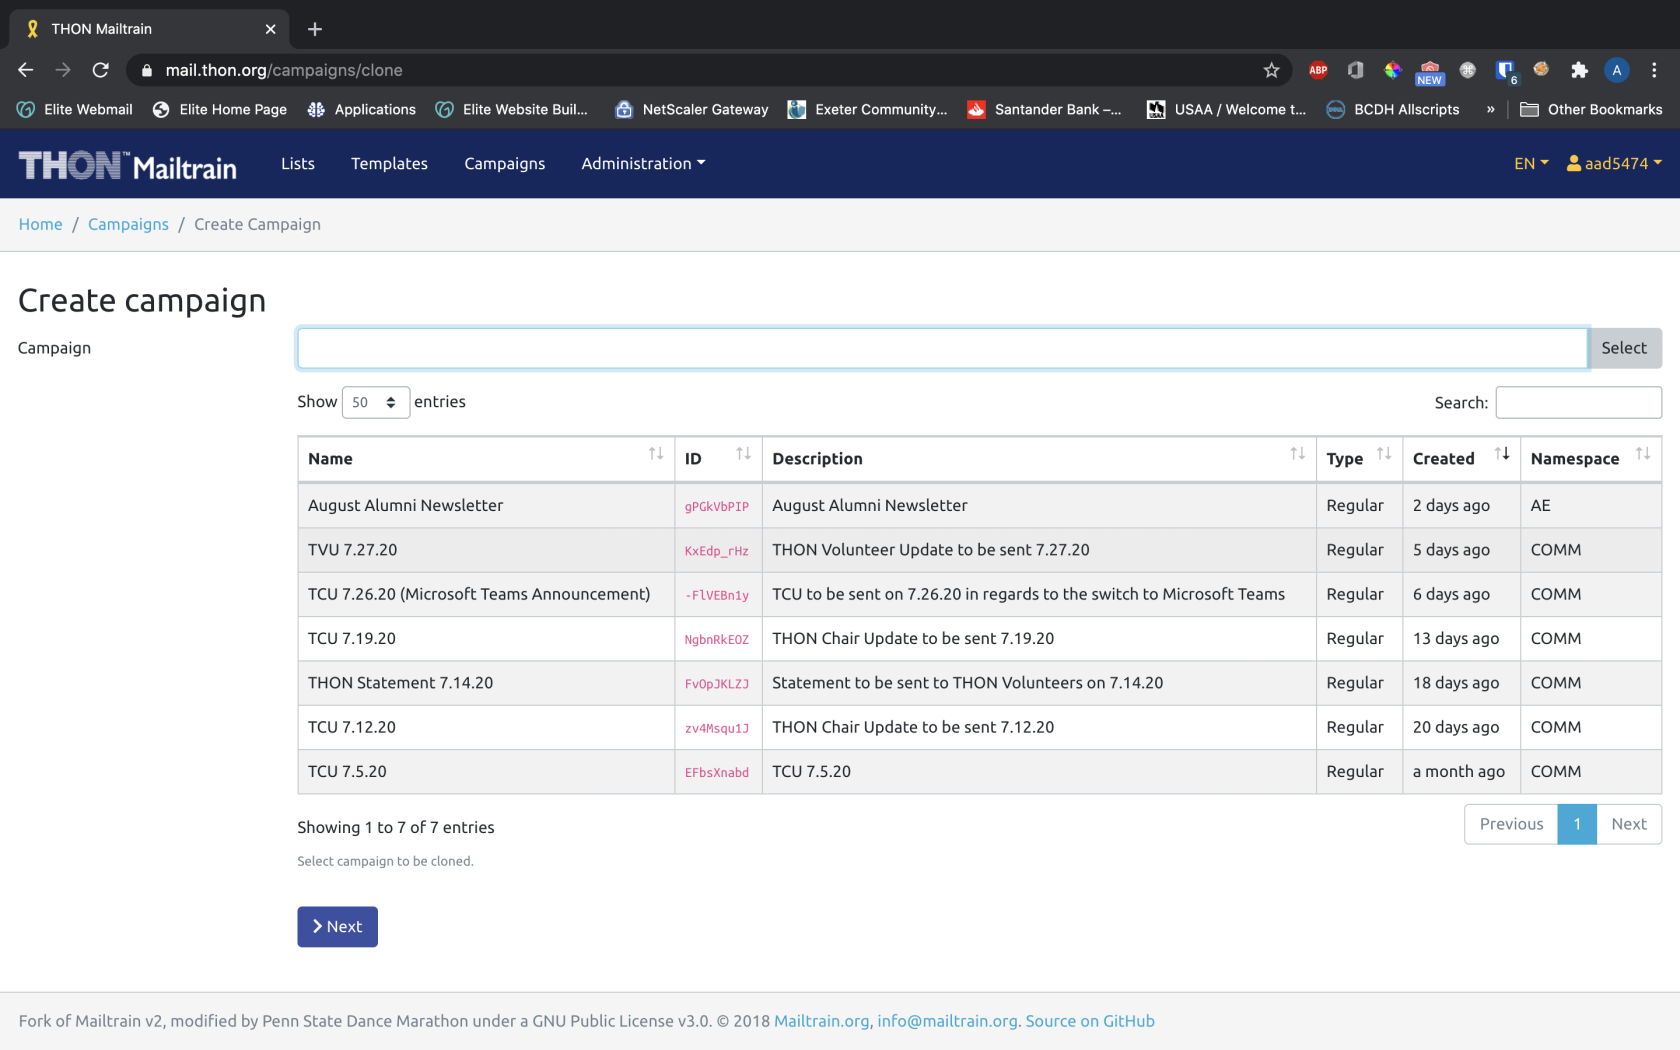The width and height of the screenshot is (1680, 1050).
Task: Open the Extensions puzzle piece icon
Action: (x=1579, y=70)
